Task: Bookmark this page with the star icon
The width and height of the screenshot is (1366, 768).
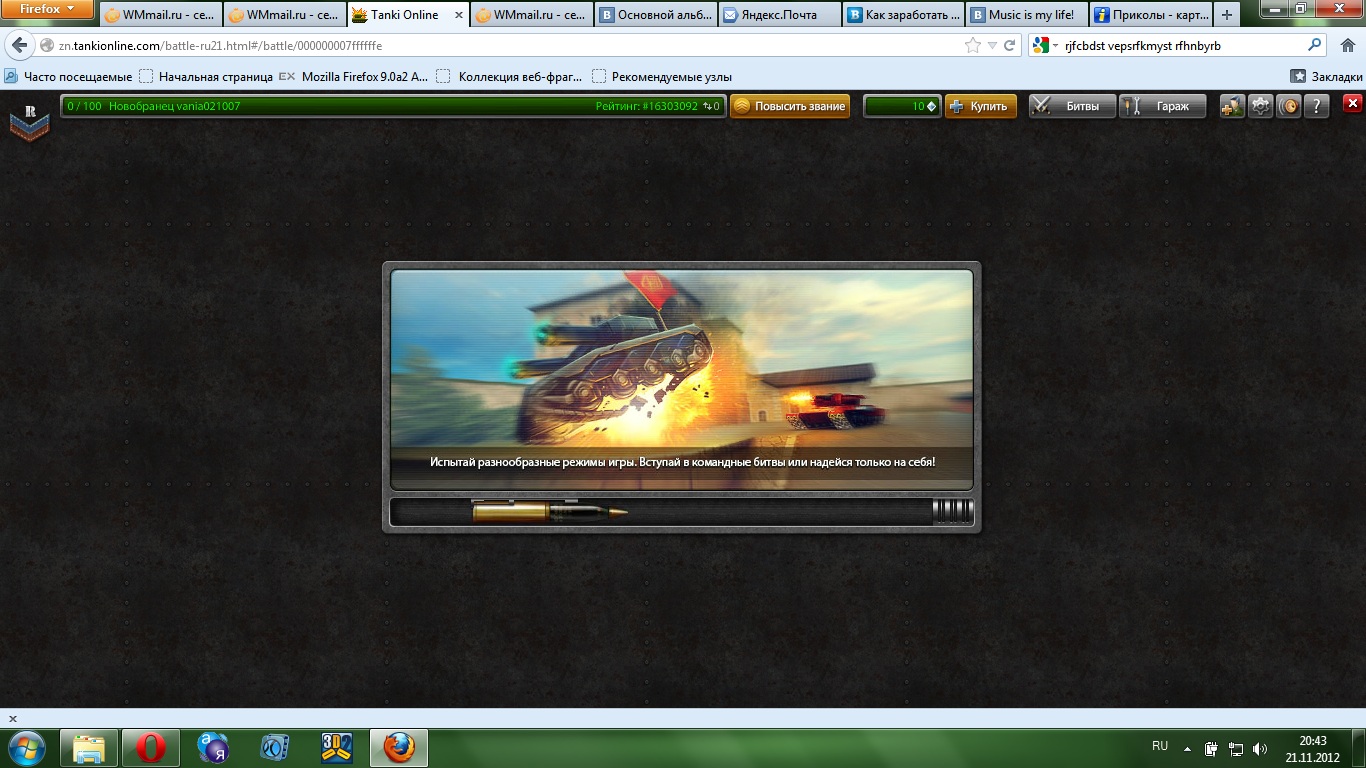Action: pyautogui.click(x=972, y=46)
